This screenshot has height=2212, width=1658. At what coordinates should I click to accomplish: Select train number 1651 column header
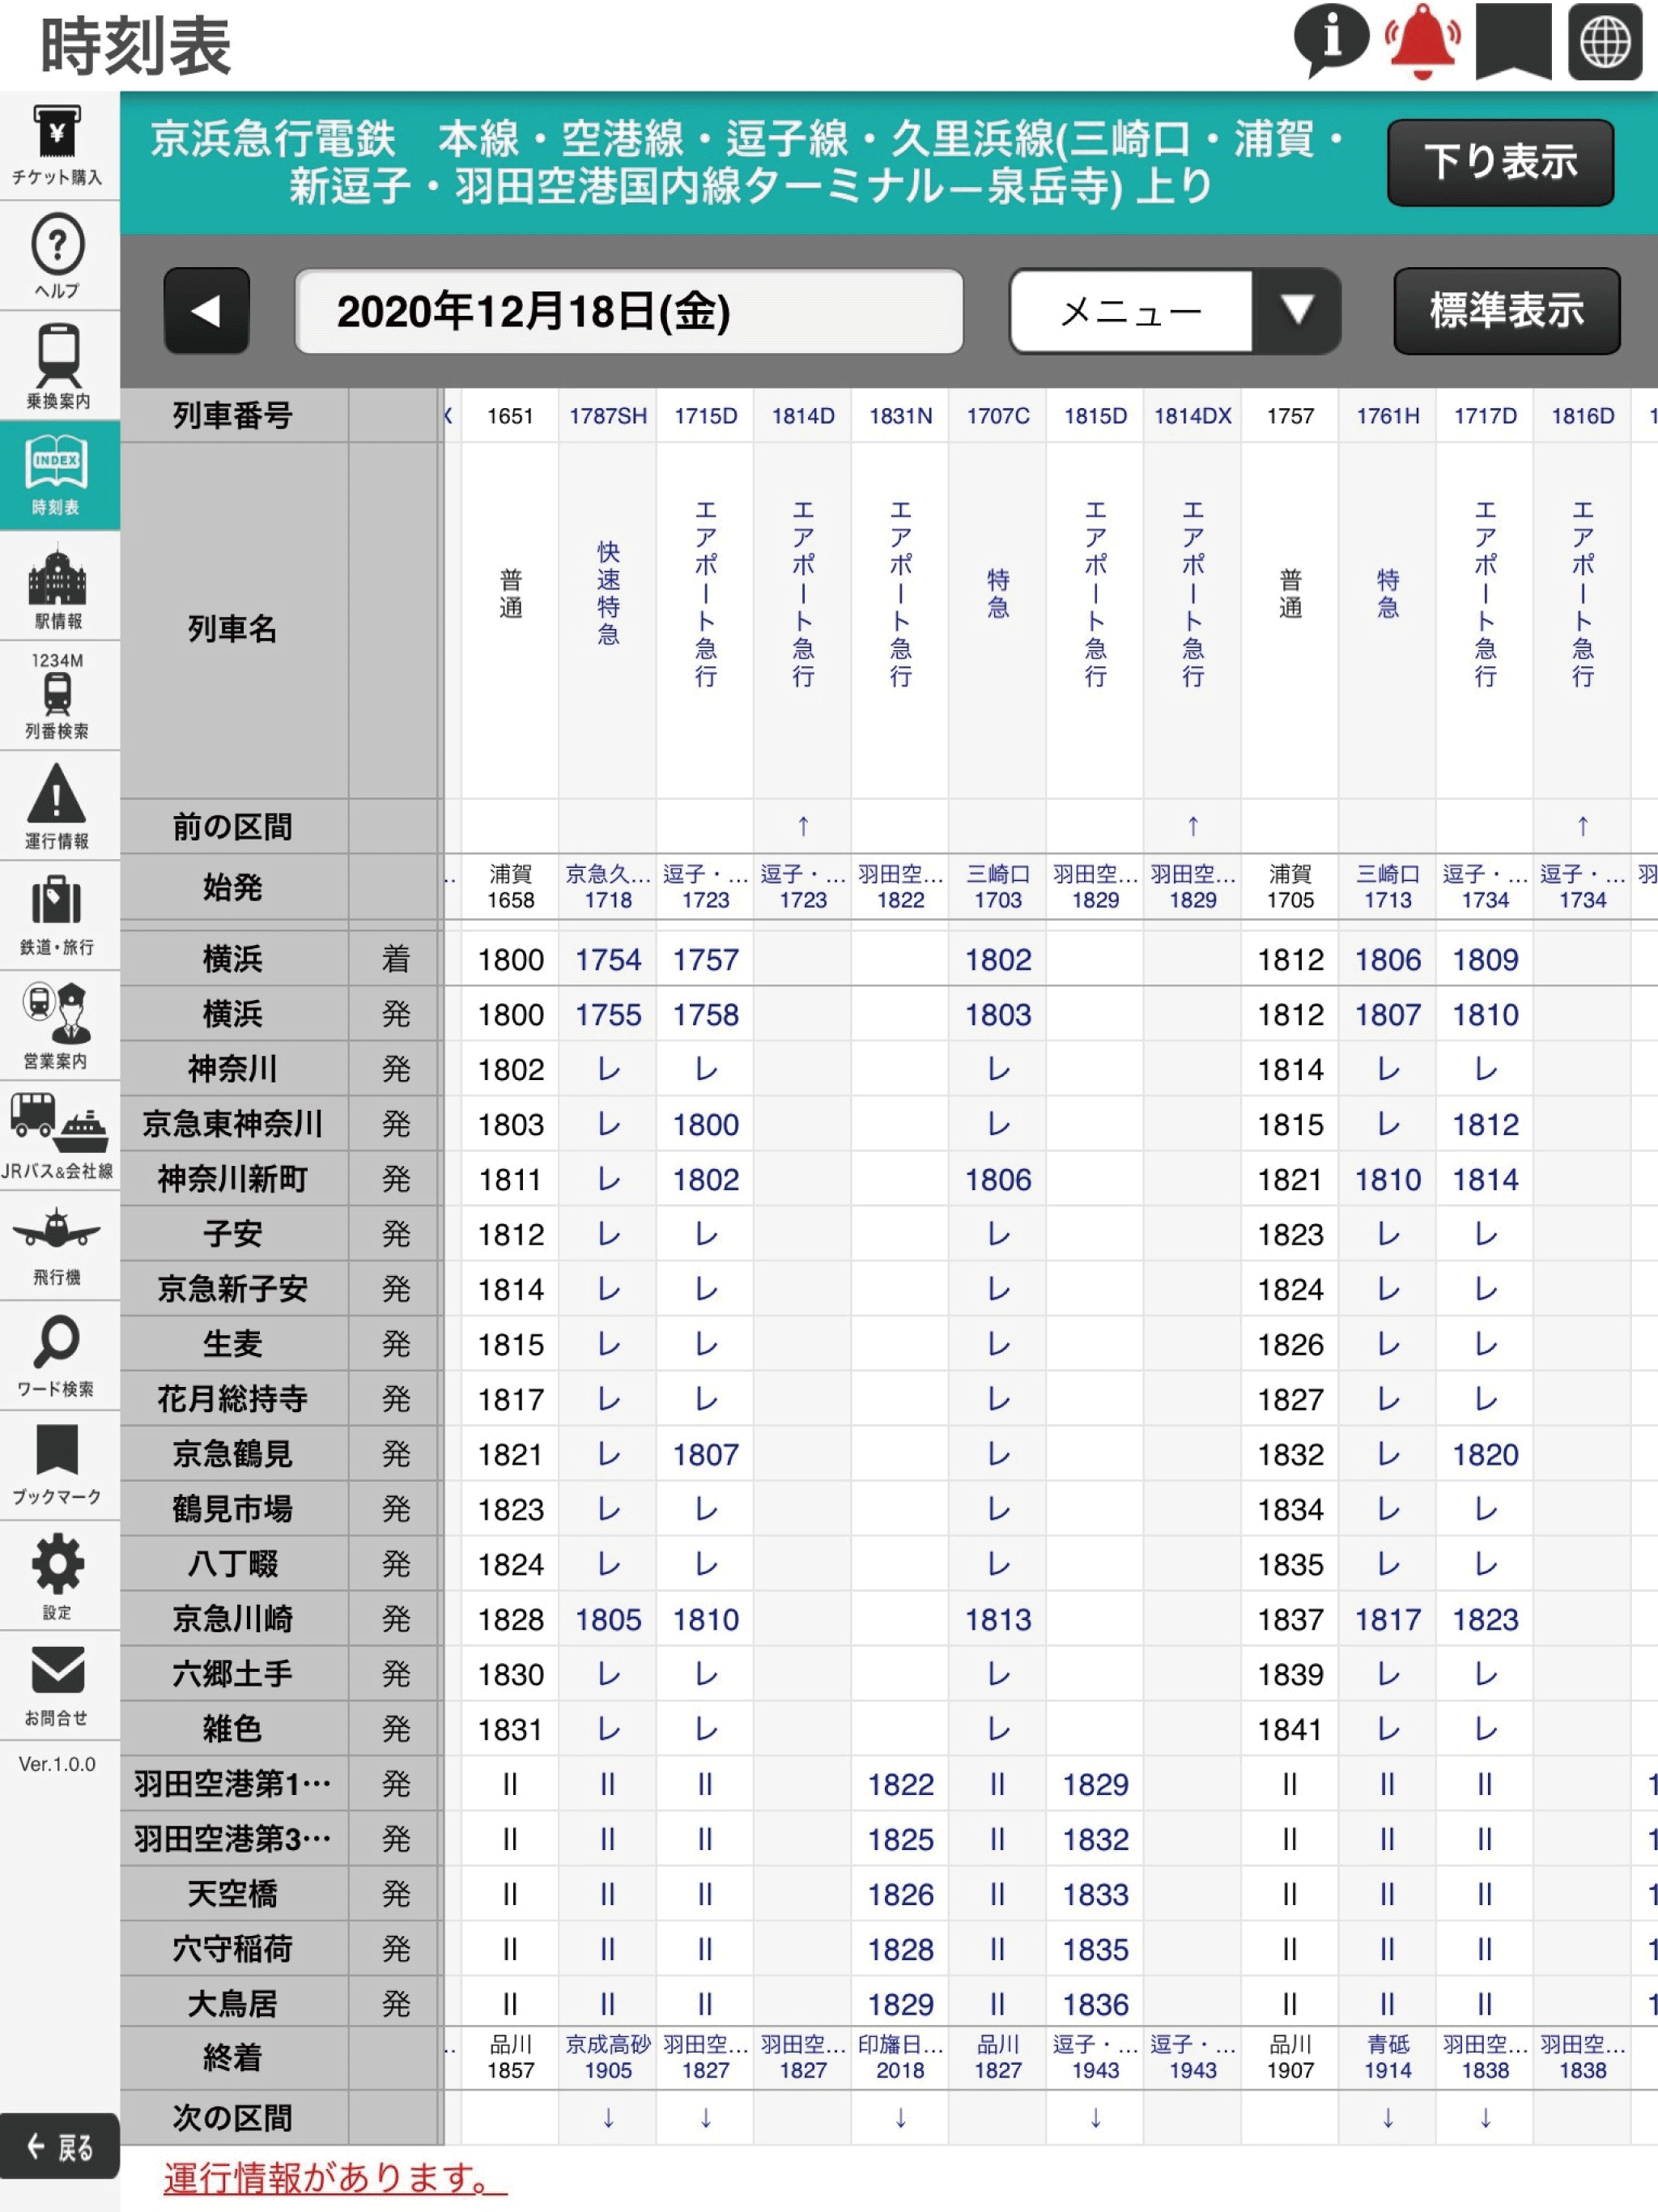pyautogui.click(x=510, y=416)
